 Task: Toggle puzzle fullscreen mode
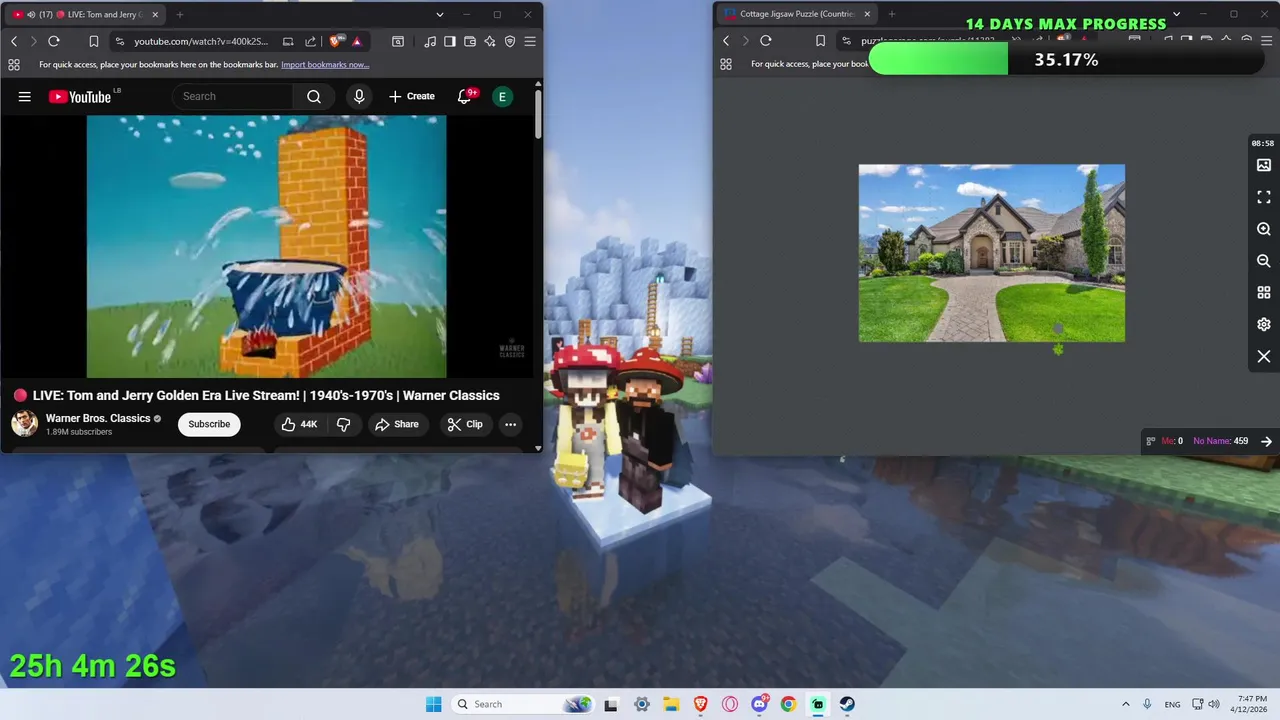click(x=1264, y=197)
